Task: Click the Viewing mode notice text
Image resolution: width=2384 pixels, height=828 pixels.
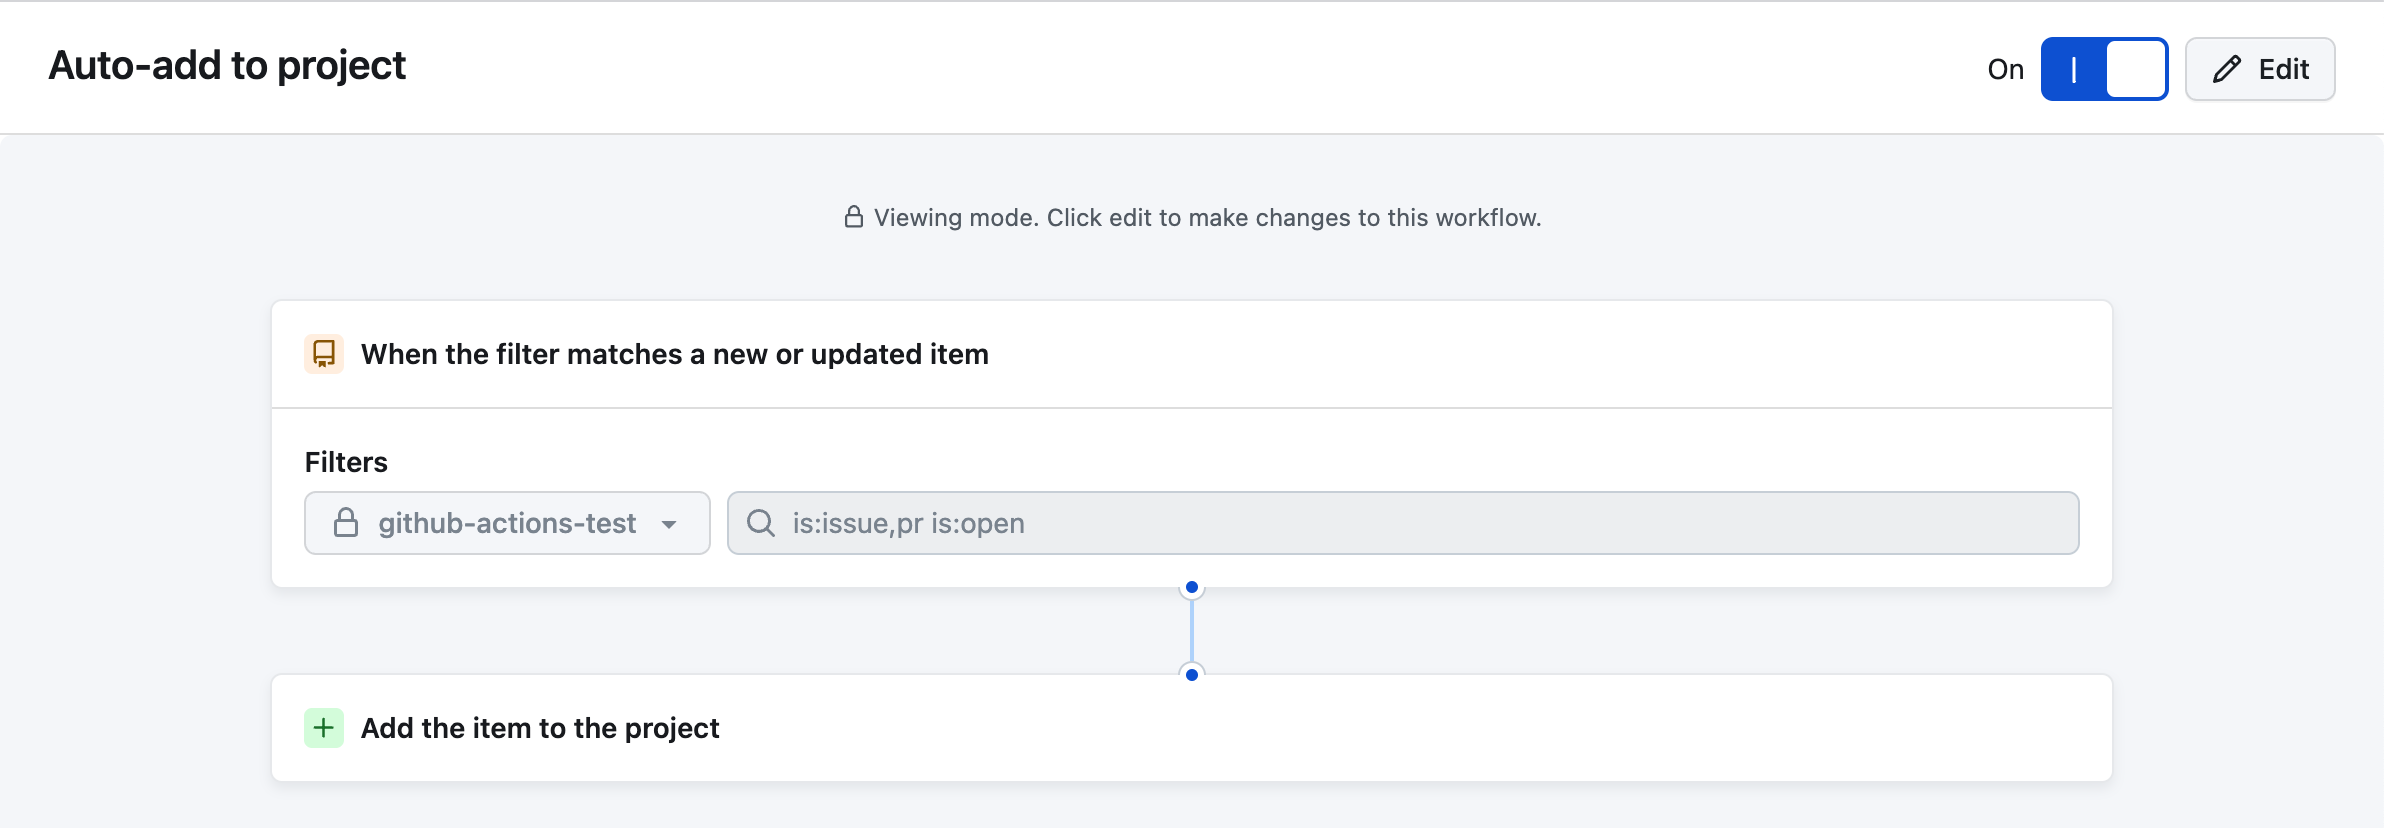Action: [1207, 218]
